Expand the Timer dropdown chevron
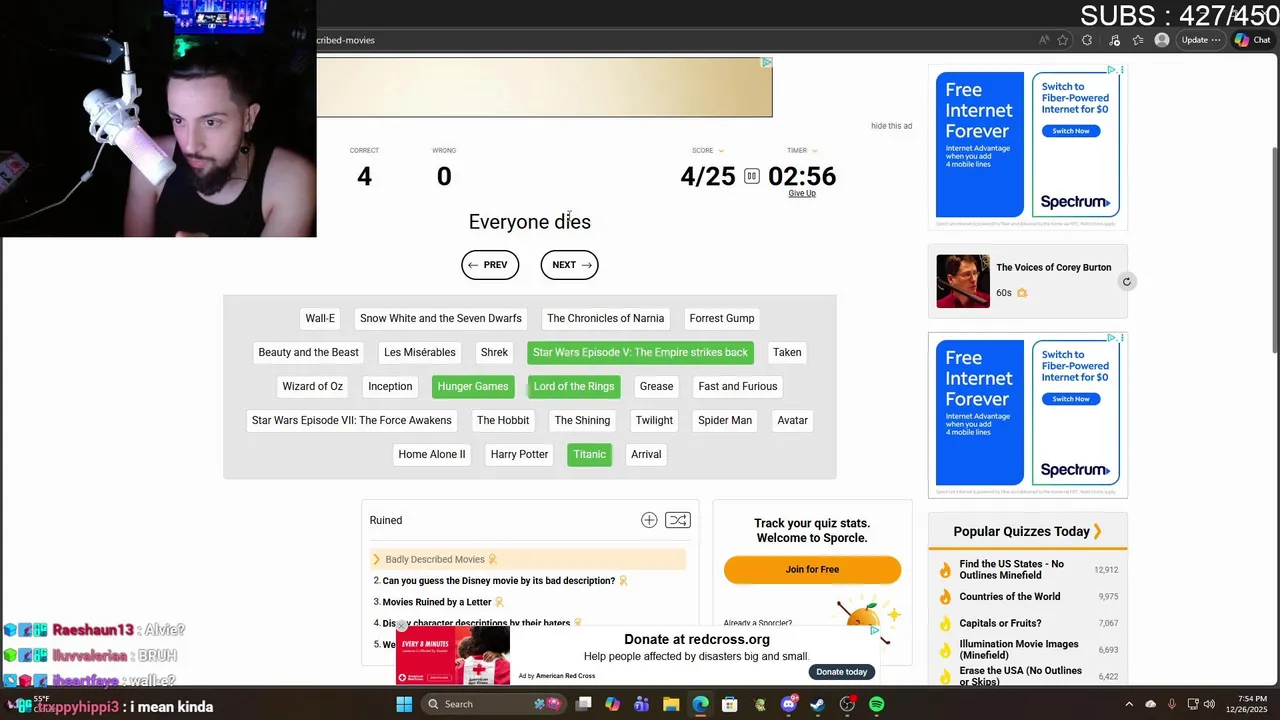The height and width of the screenshot is (720, 1280). [814, 151]
